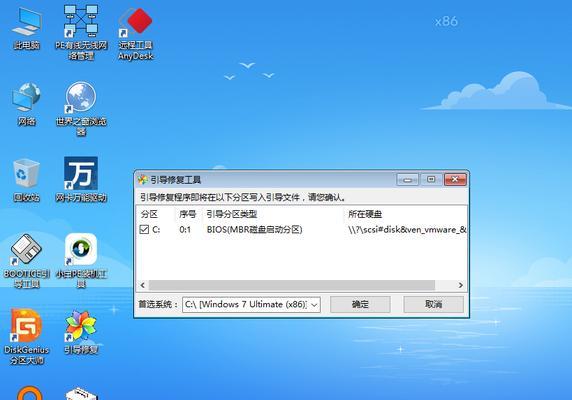Click the 回收站 recycle bin icon
Screen dimensions: 572x400
(x=26, y=180)
